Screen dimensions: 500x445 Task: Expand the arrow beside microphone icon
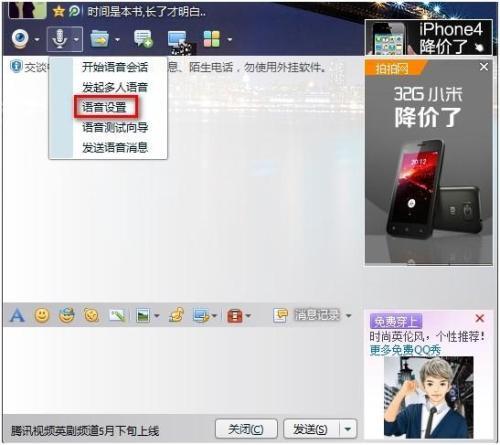coord(77,39)
